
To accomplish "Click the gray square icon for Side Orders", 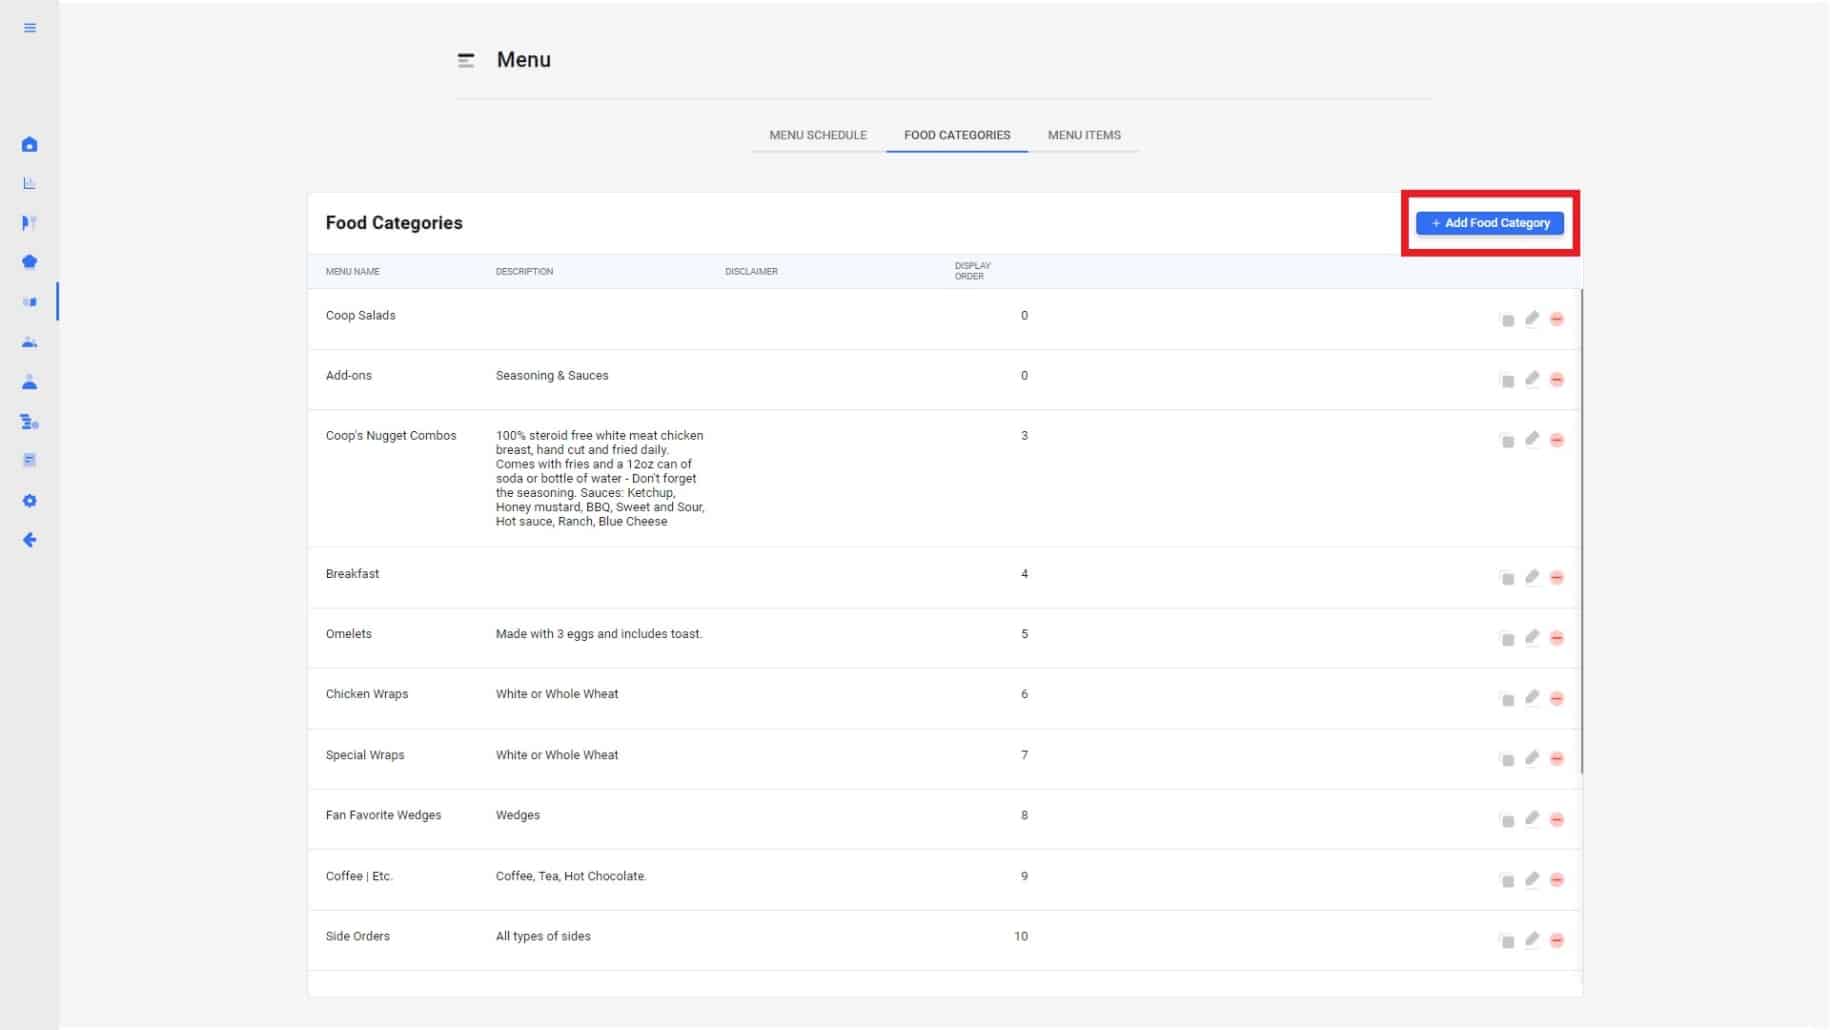I will click(x=1507, y=941).
